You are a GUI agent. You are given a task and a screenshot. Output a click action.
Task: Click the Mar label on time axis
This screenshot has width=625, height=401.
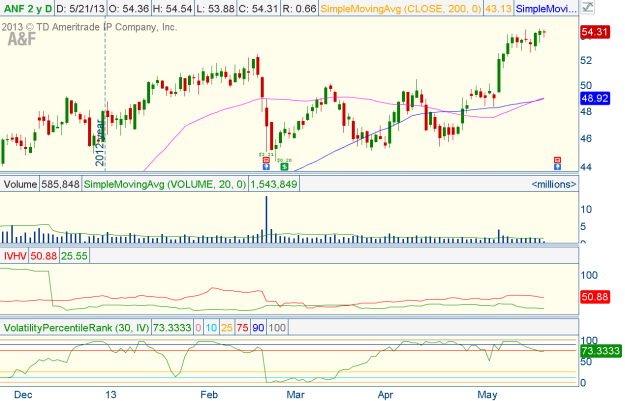click(293, 393)
